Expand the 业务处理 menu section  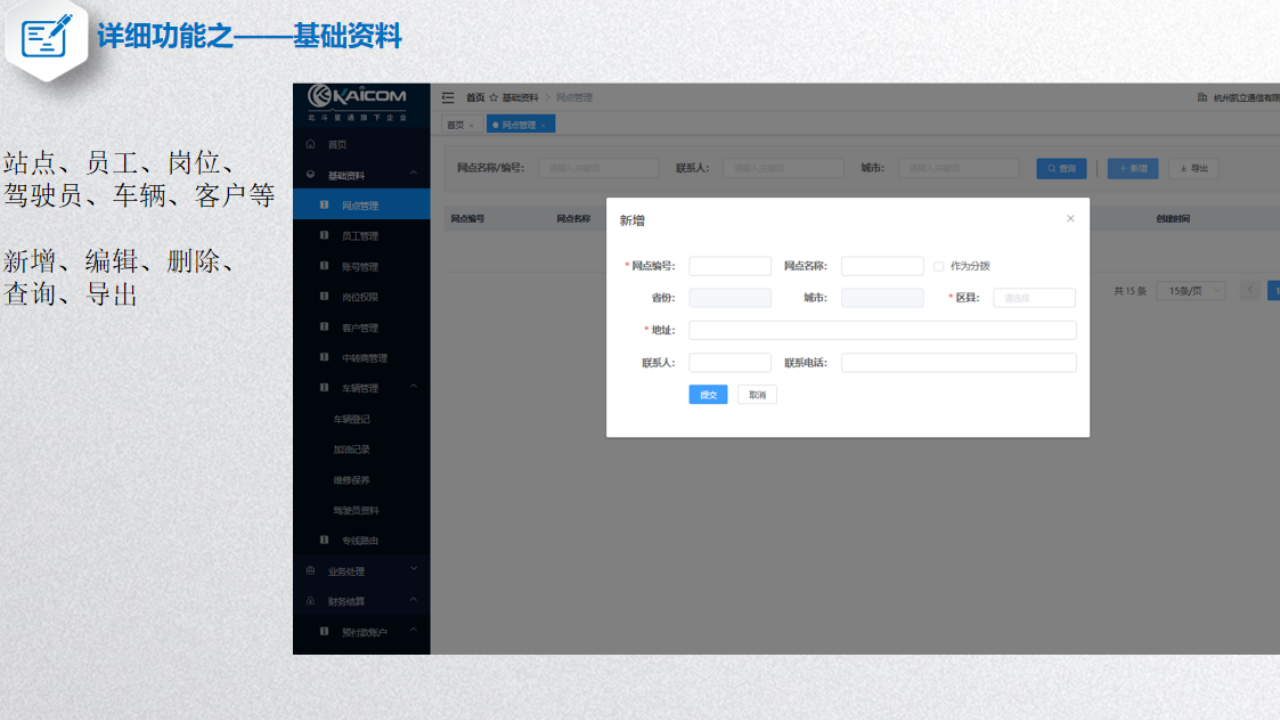[x=414, y=570]
